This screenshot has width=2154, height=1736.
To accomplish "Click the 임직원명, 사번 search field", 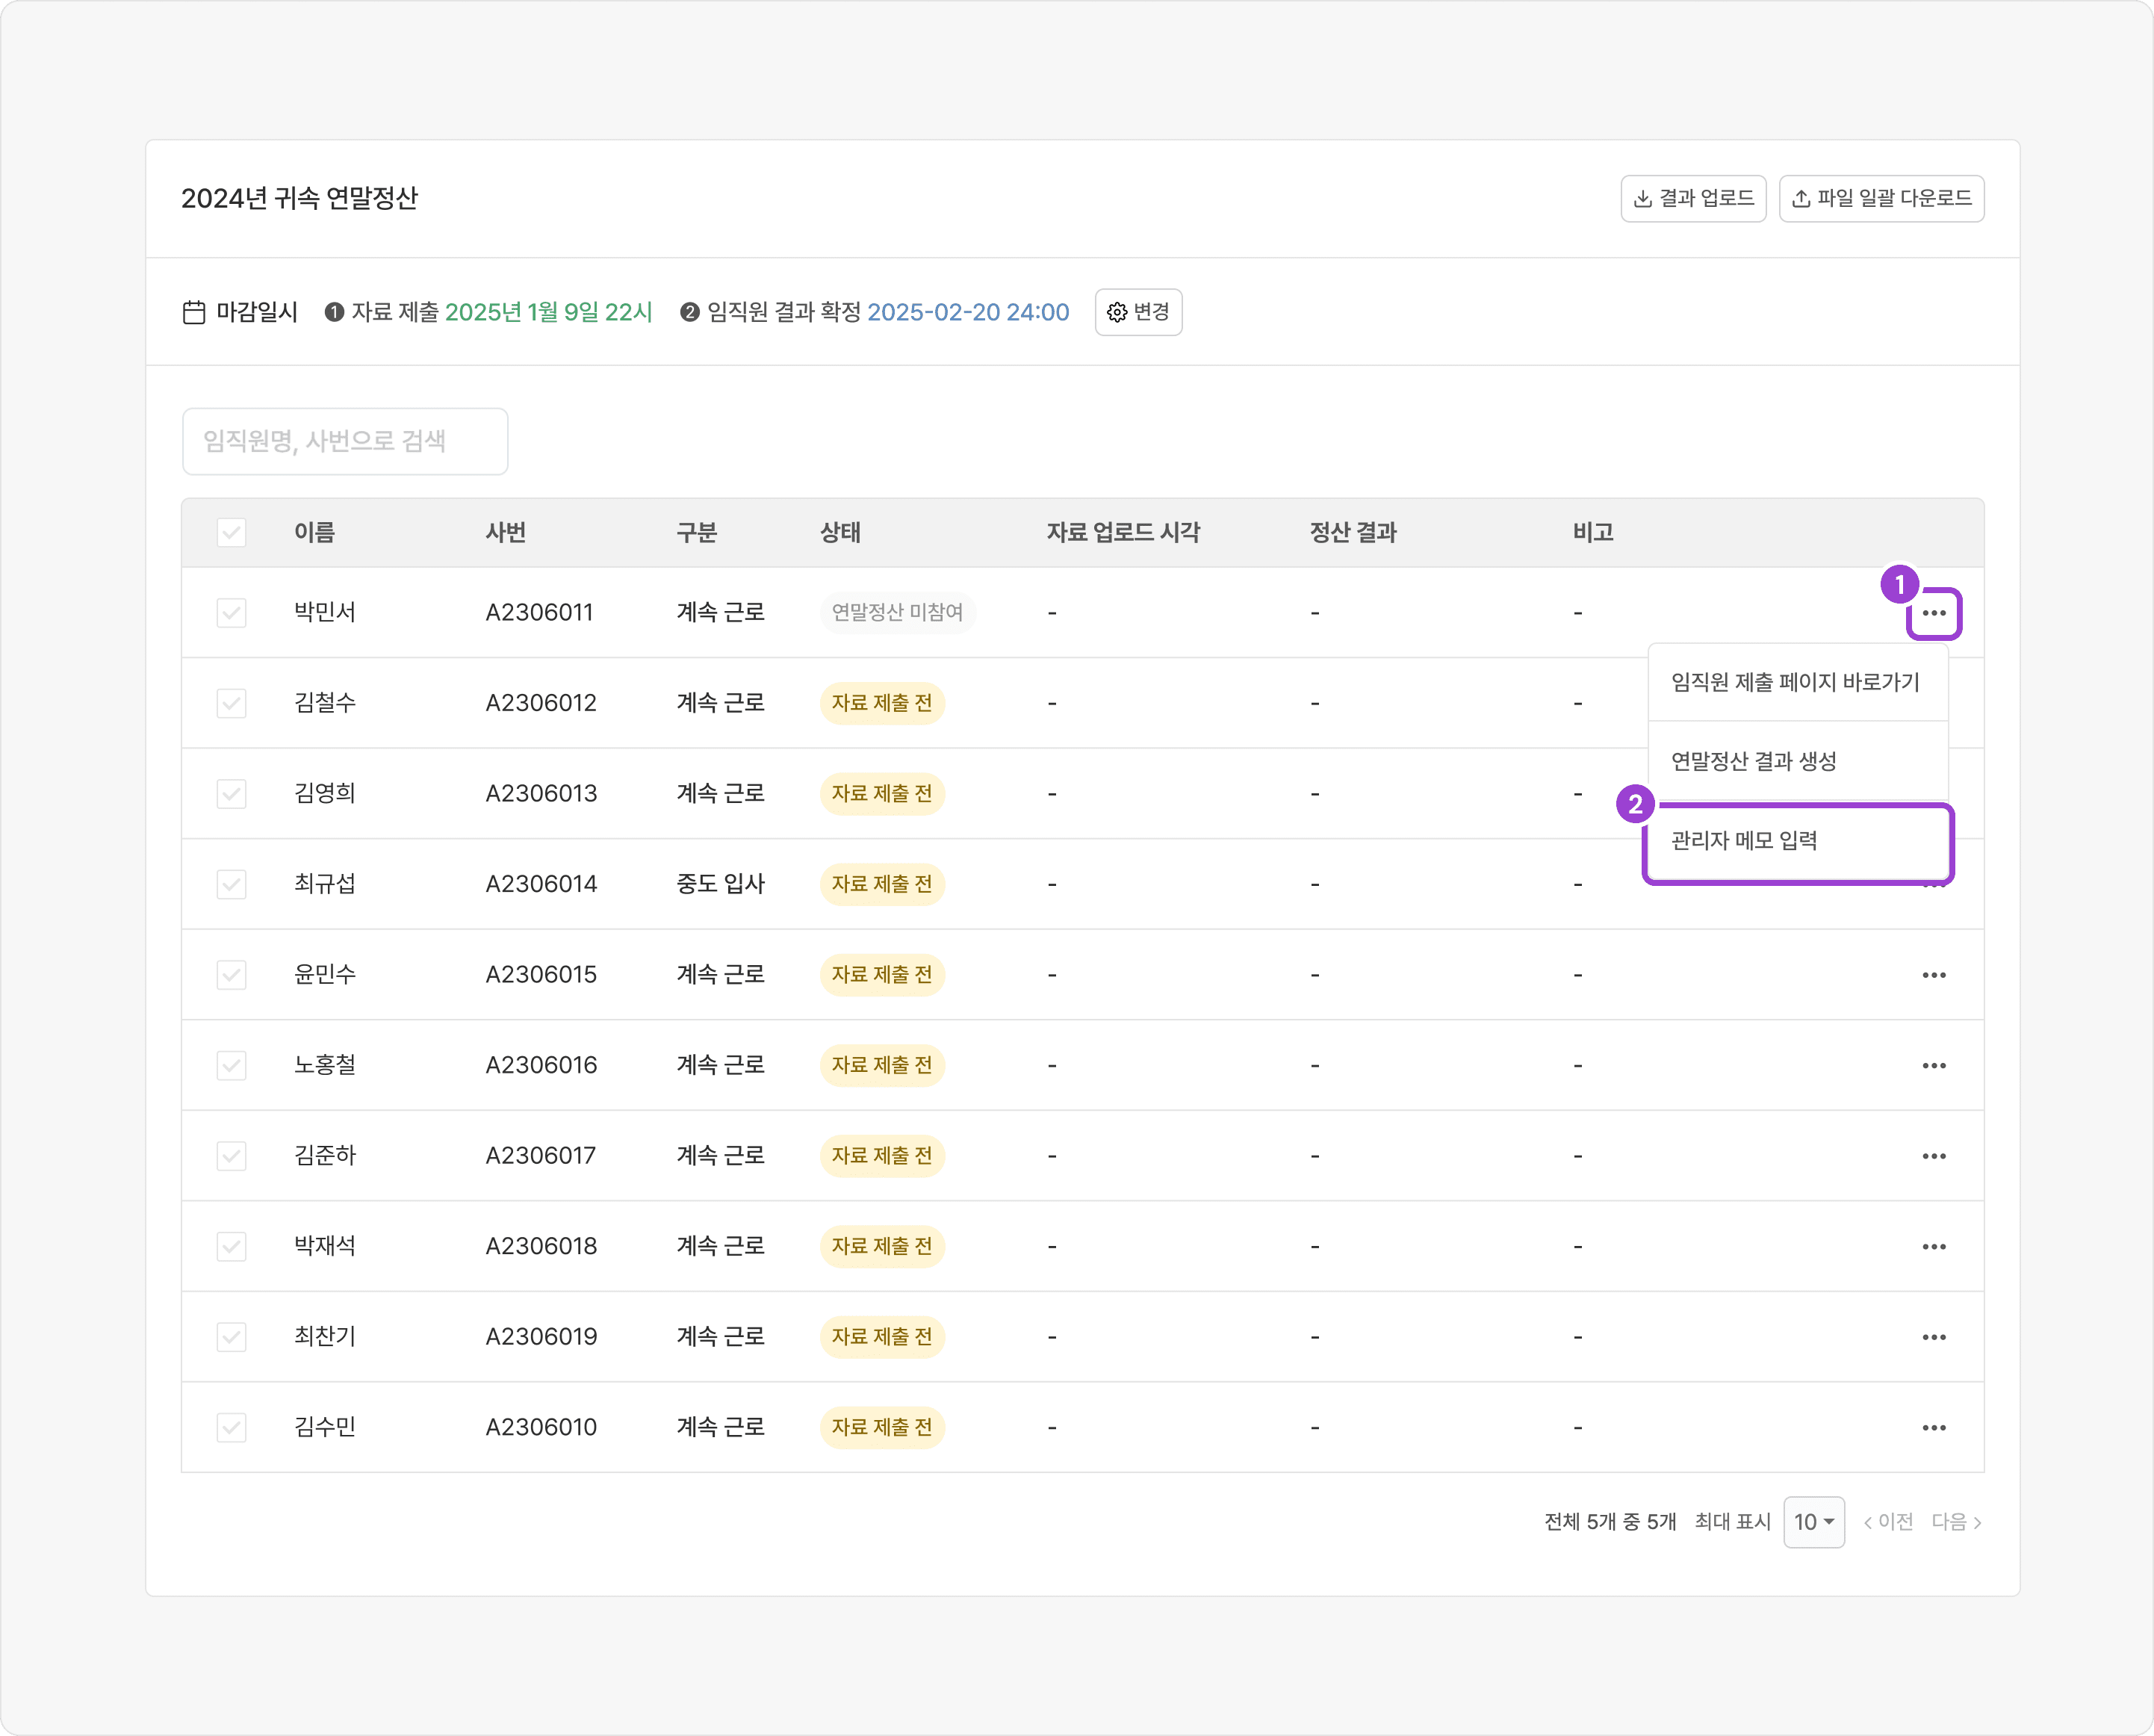I will pyautogui.click(x=345, y=441).
